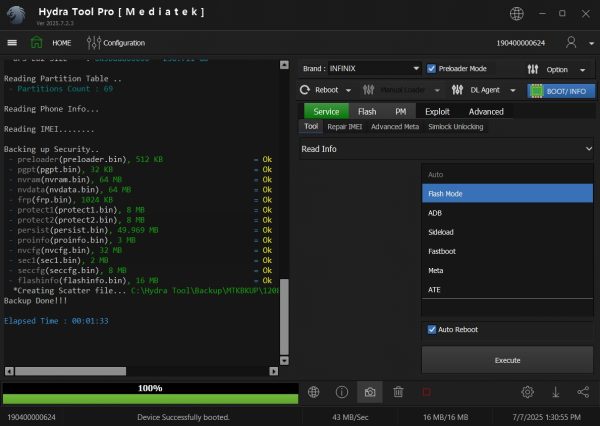The image size is (600, 426).
Task: Click the Hydra logo icon
Action: [x=16, y=15]
